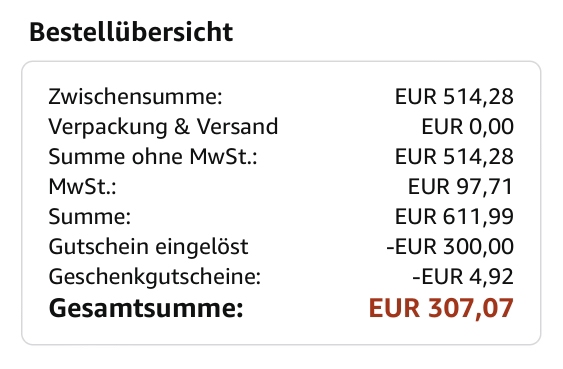Select the Gutschein eingelöst label
The image size is (563, 369).
pyautogui.click(x=148, y=247)
